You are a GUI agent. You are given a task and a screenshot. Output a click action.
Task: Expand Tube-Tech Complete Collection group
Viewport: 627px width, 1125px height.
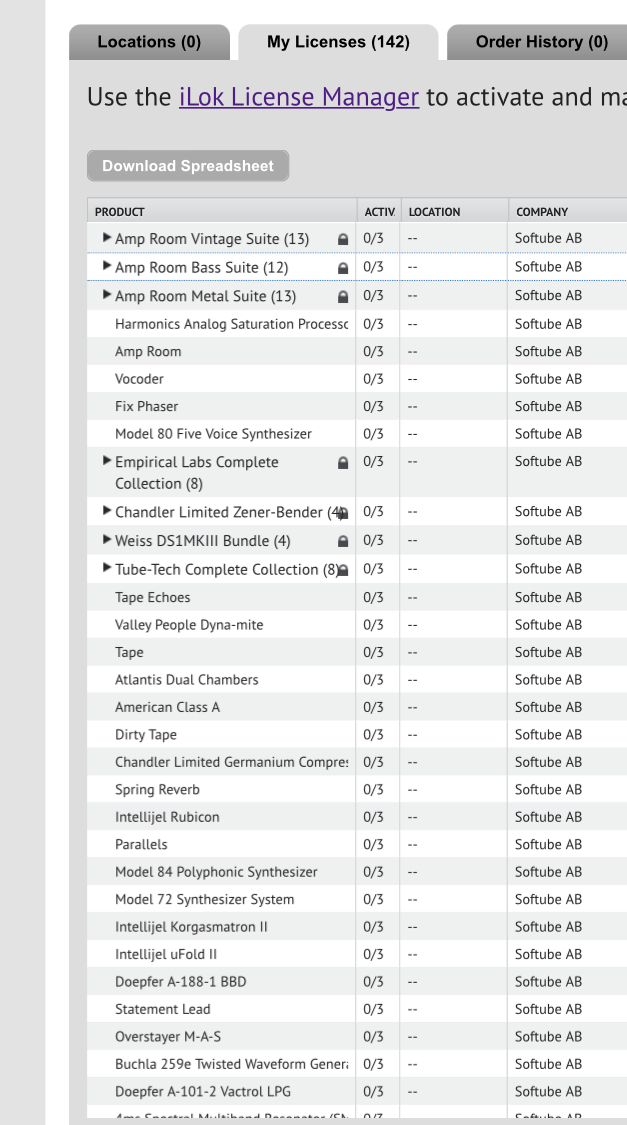pyautogui.click(x=107, y=568)
